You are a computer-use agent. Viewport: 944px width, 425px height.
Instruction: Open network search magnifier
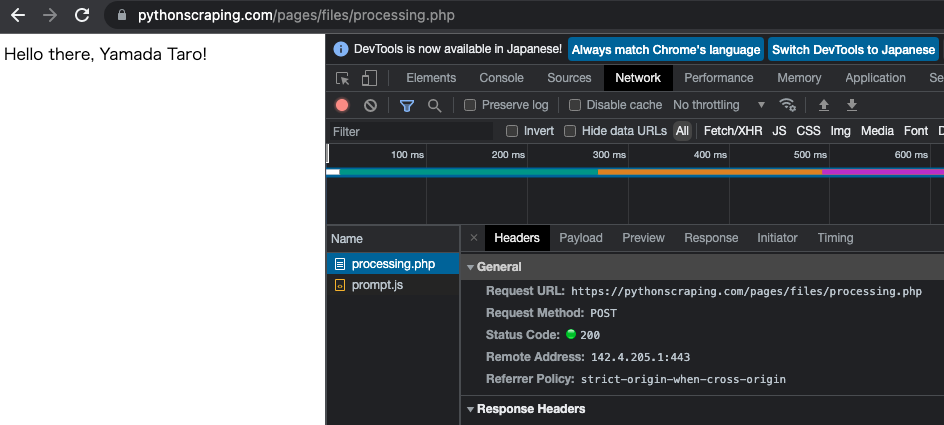434,105
